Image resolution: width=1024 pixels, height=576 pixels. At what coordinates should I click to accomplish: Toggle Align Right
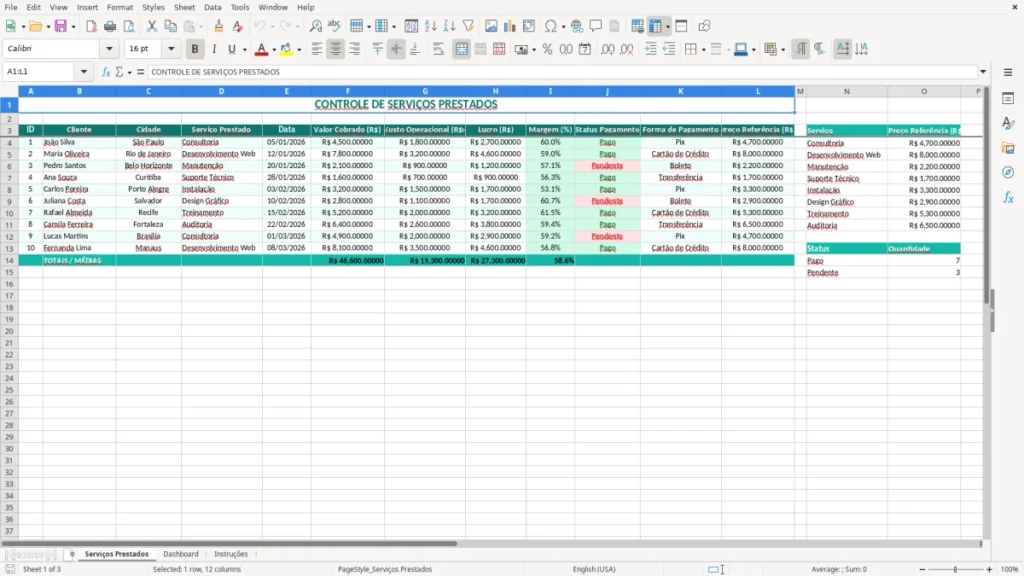[x=355, y=49]
